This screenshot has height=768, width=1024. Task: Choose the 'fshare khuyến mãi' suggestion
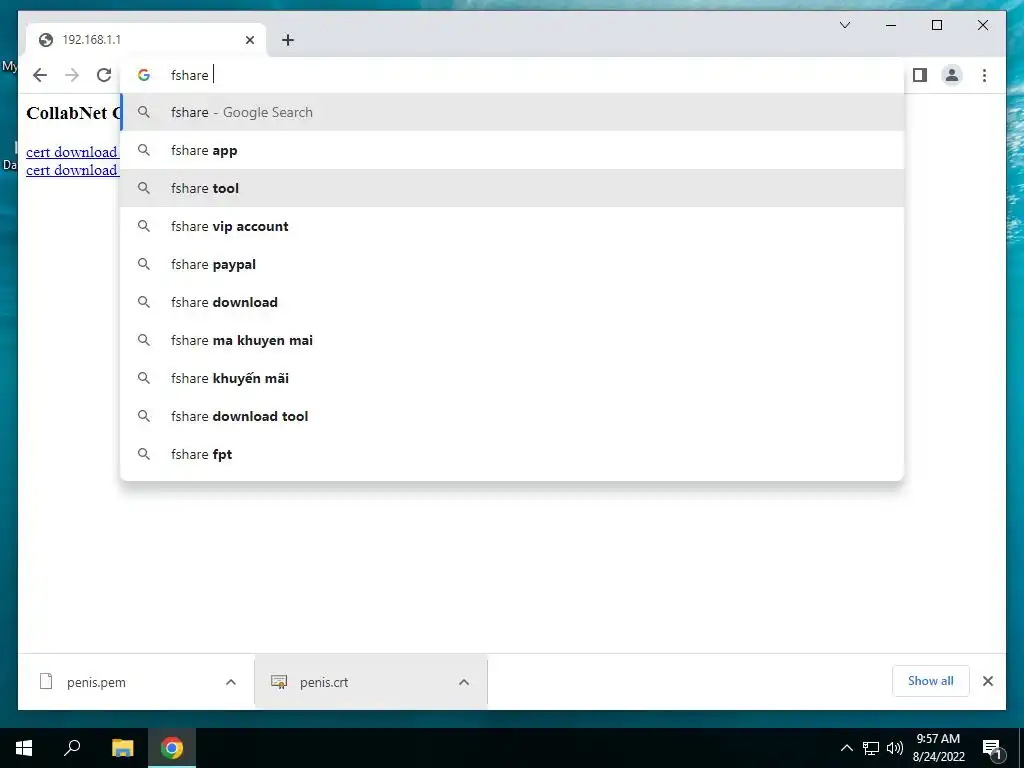click(x=512, y=378)
